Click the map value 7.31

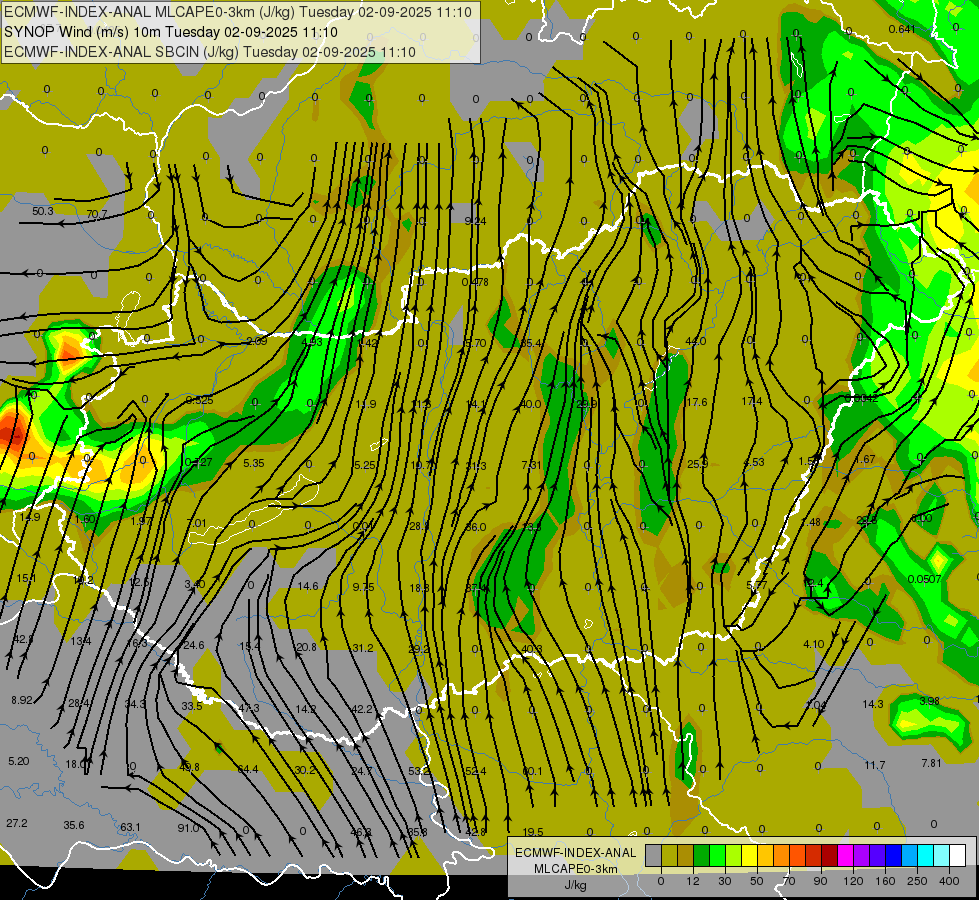coord(531,465)
